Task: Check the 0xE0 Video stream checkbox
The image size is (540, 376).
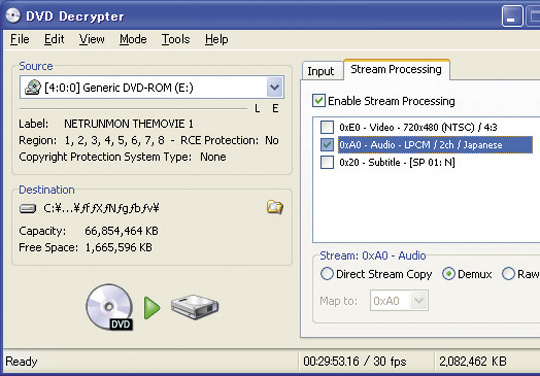Action: pyautogui.click(x=327, y=127)
